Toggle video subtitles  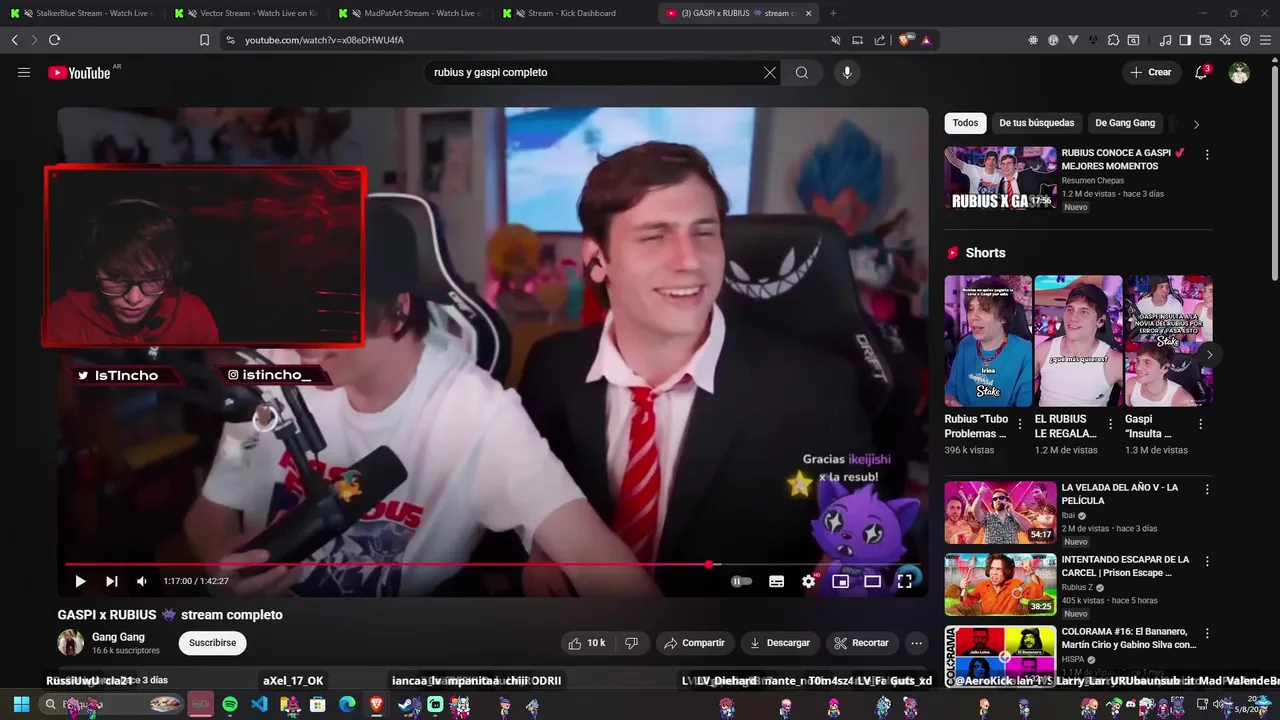(776, 581)
